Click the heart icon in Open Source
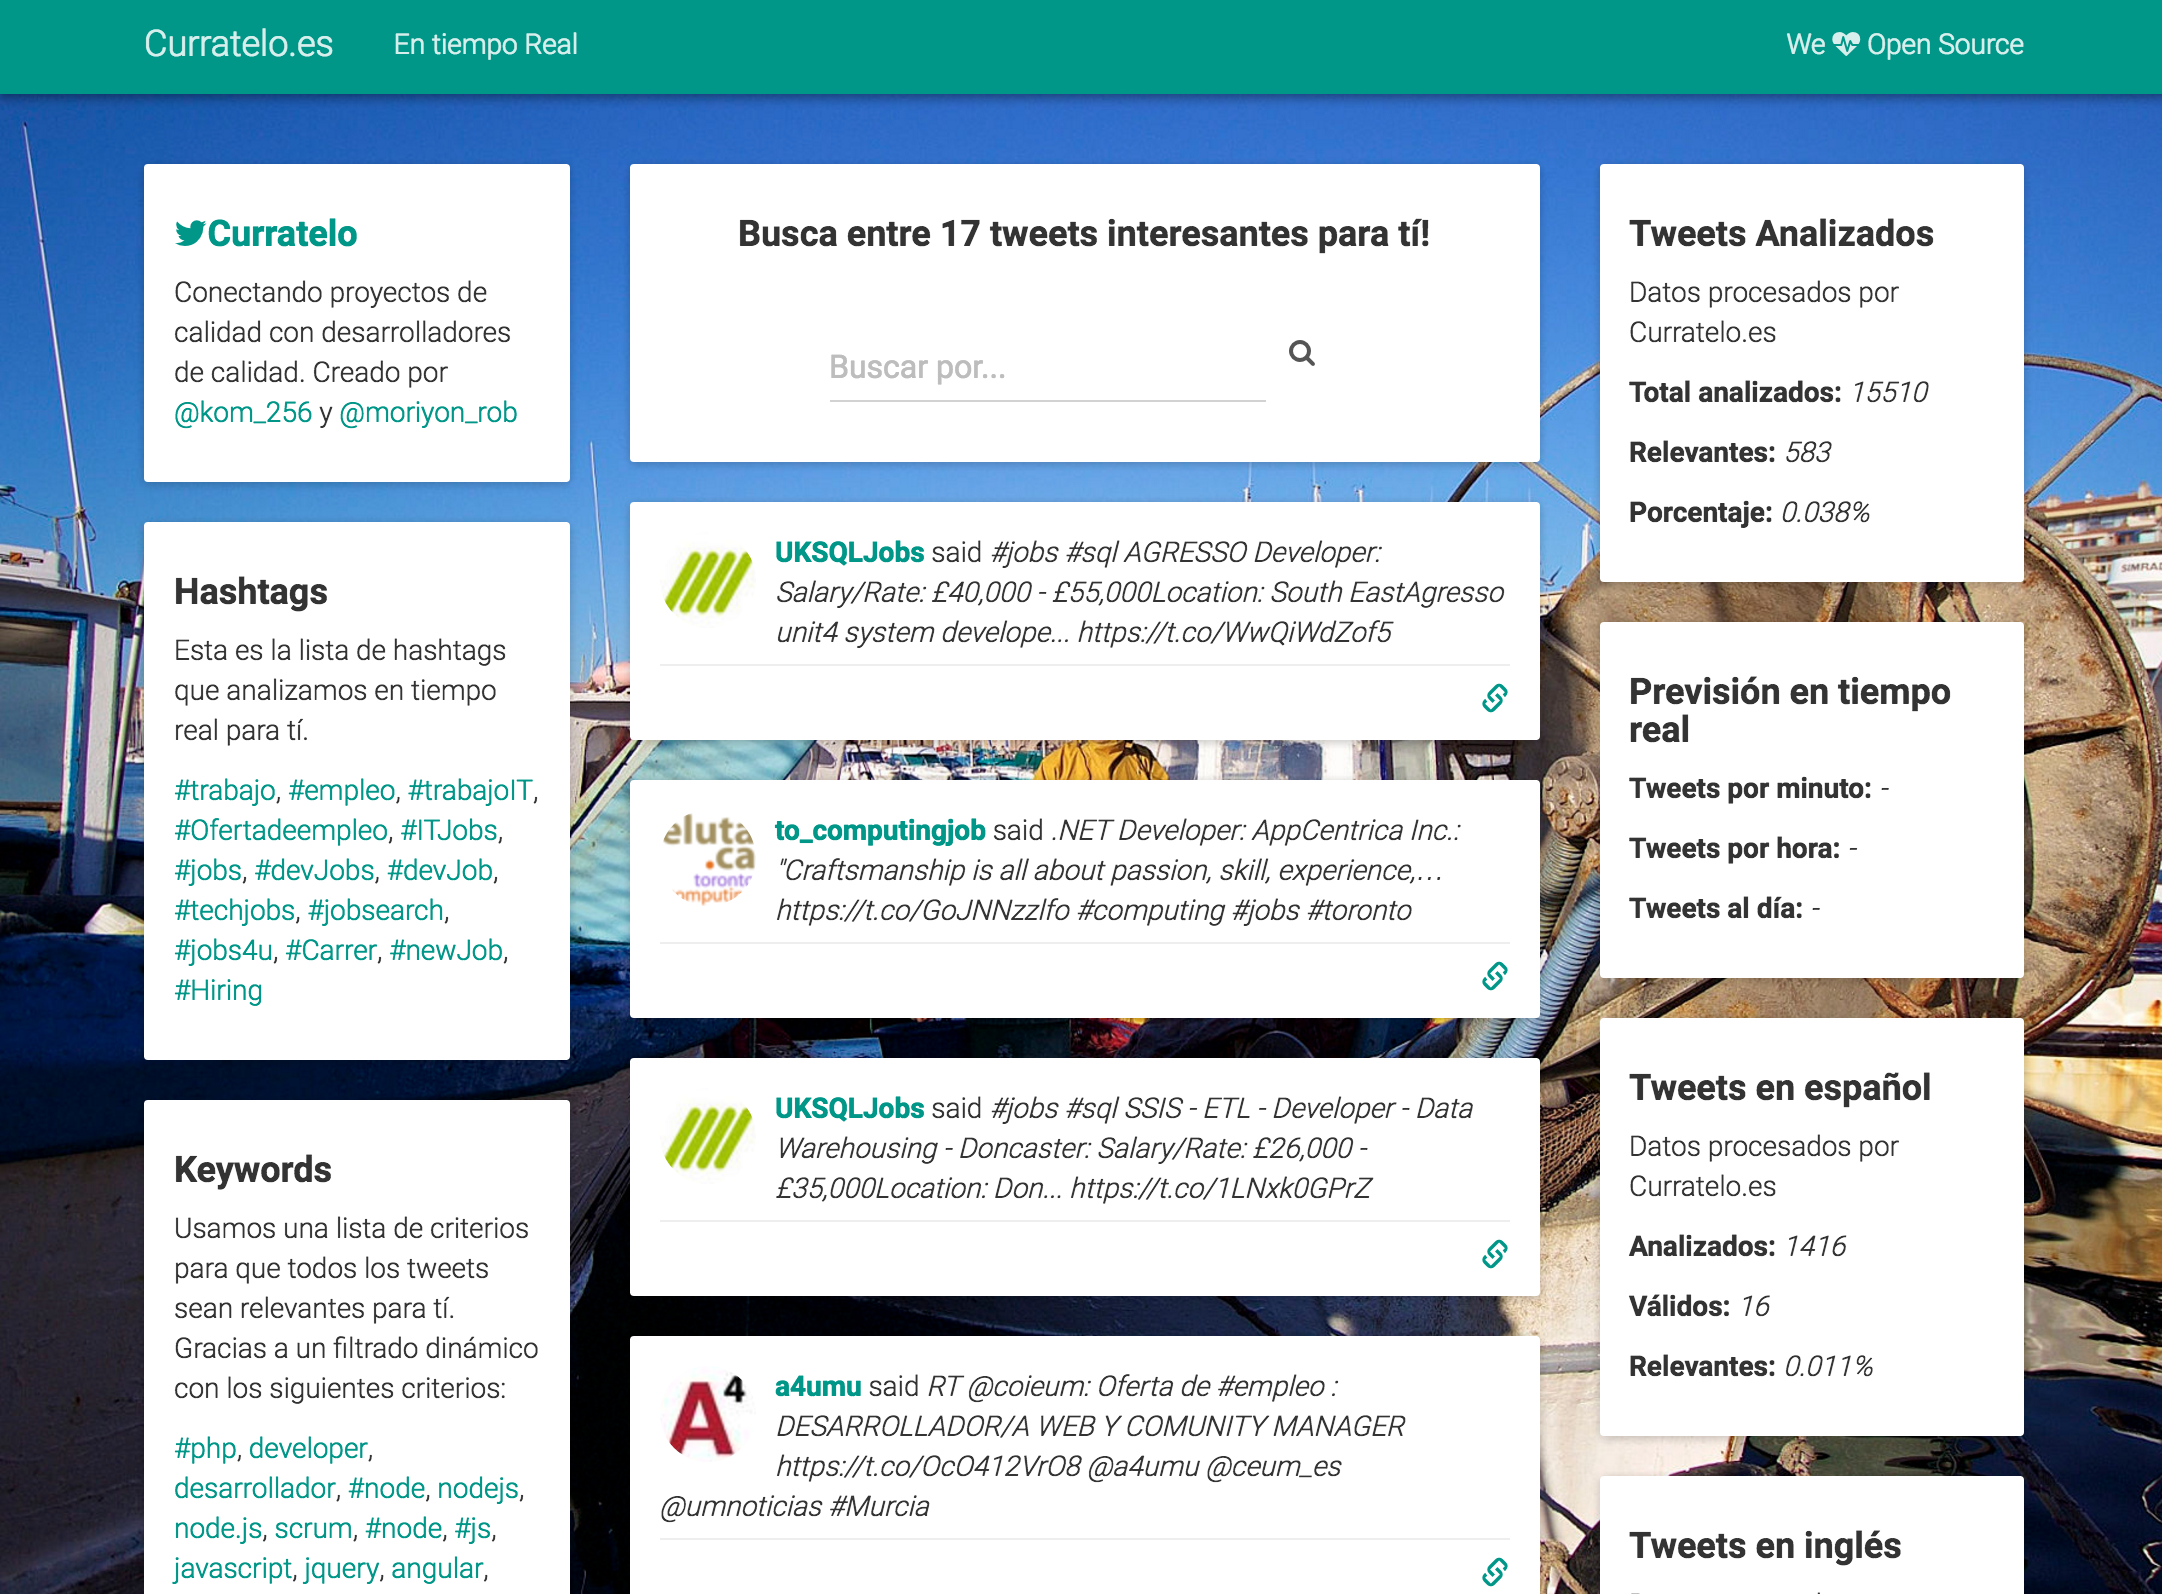 coord(1846,44)
